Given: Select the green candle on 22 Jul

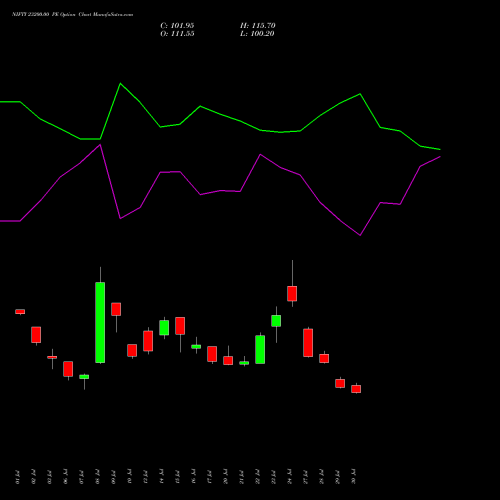Looking at the screenshot, I should click(260, 349).
